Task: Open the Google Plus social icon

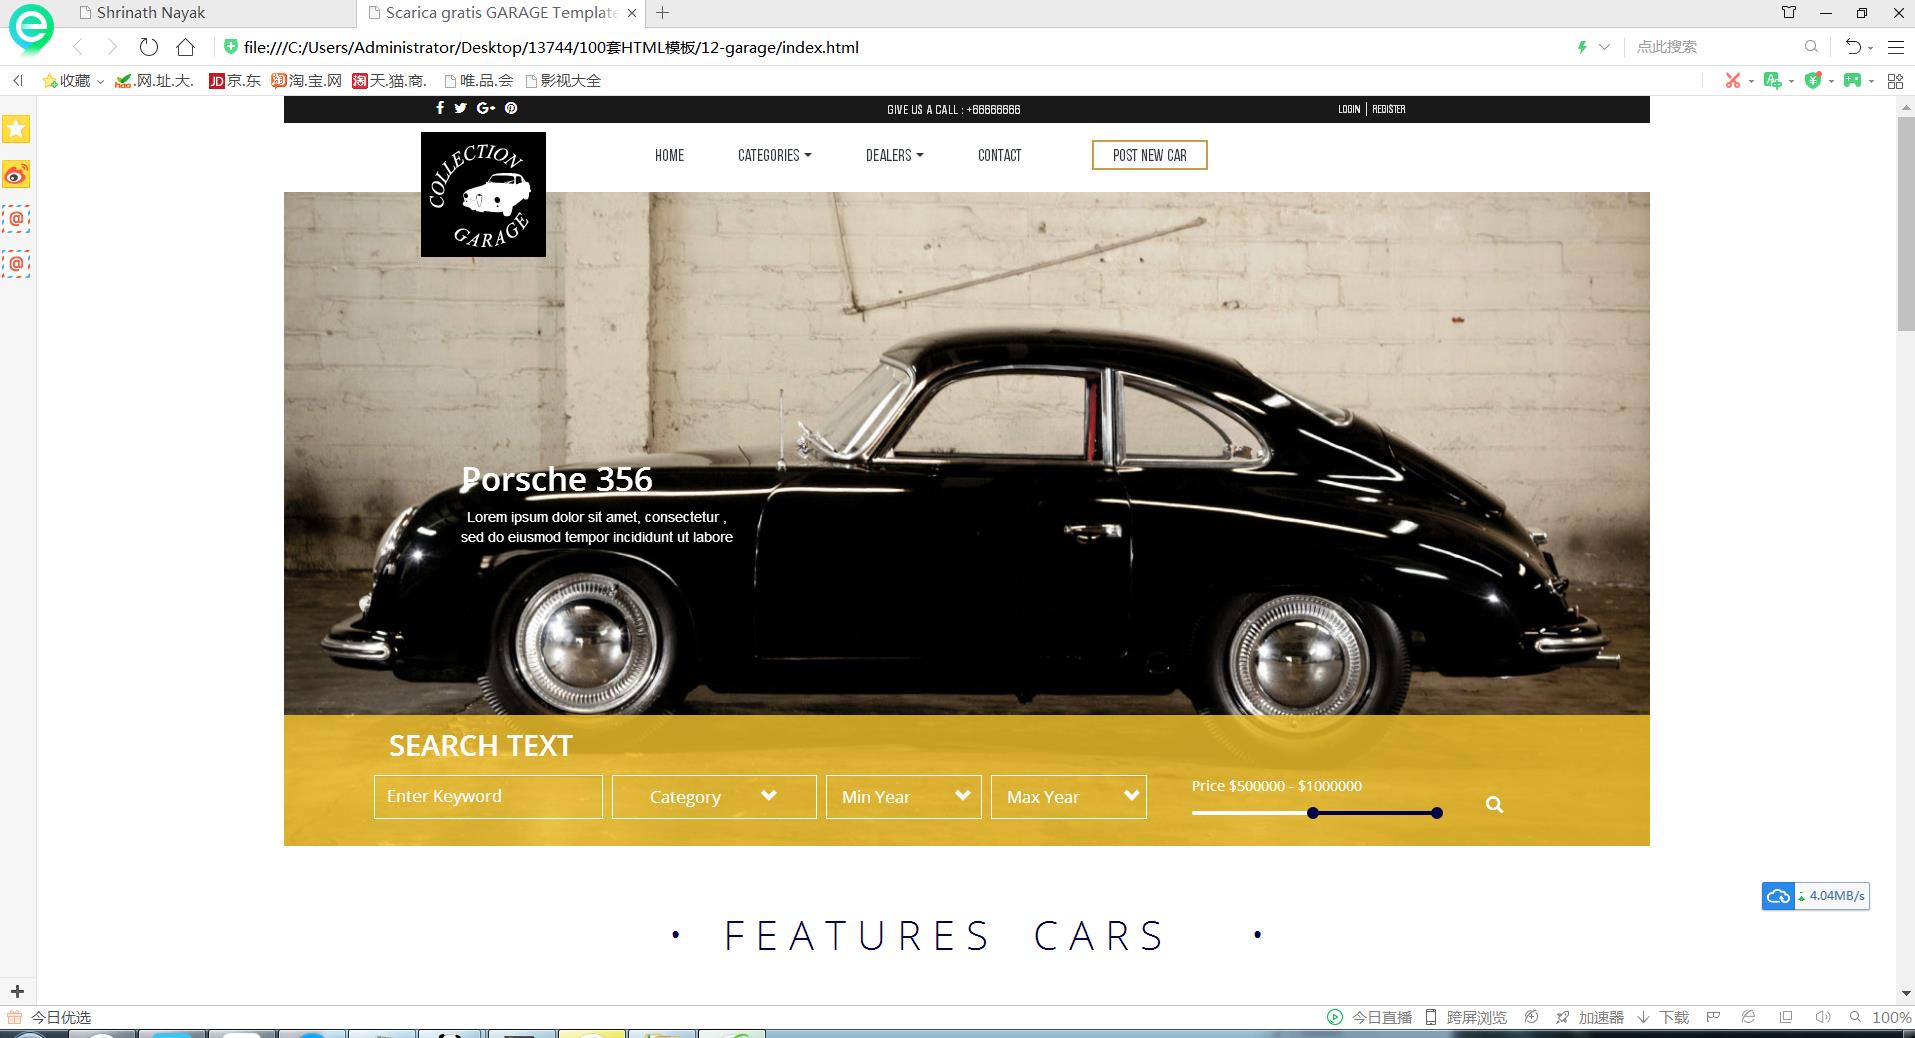Action: pos(486,108)
